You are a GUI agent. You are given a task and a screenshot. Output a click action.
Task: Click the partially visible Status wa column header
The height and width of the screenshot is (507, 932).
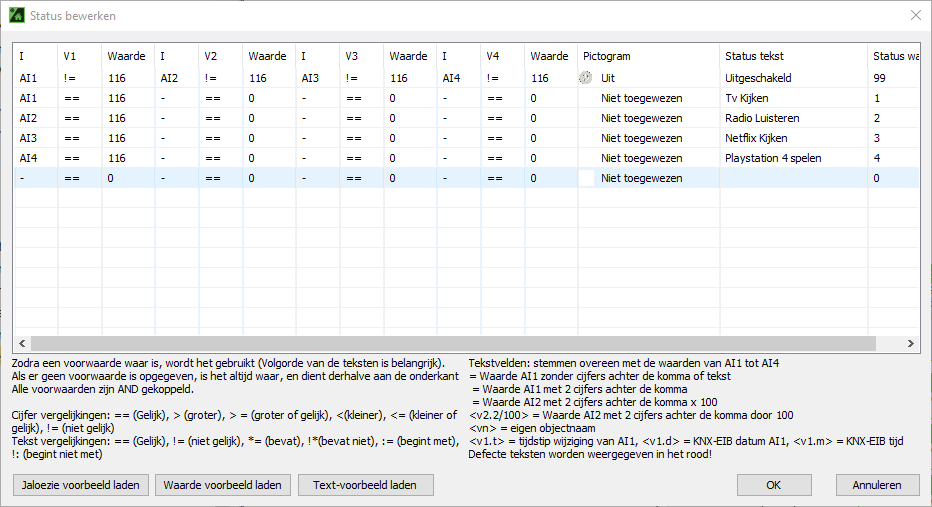point(894,56)
